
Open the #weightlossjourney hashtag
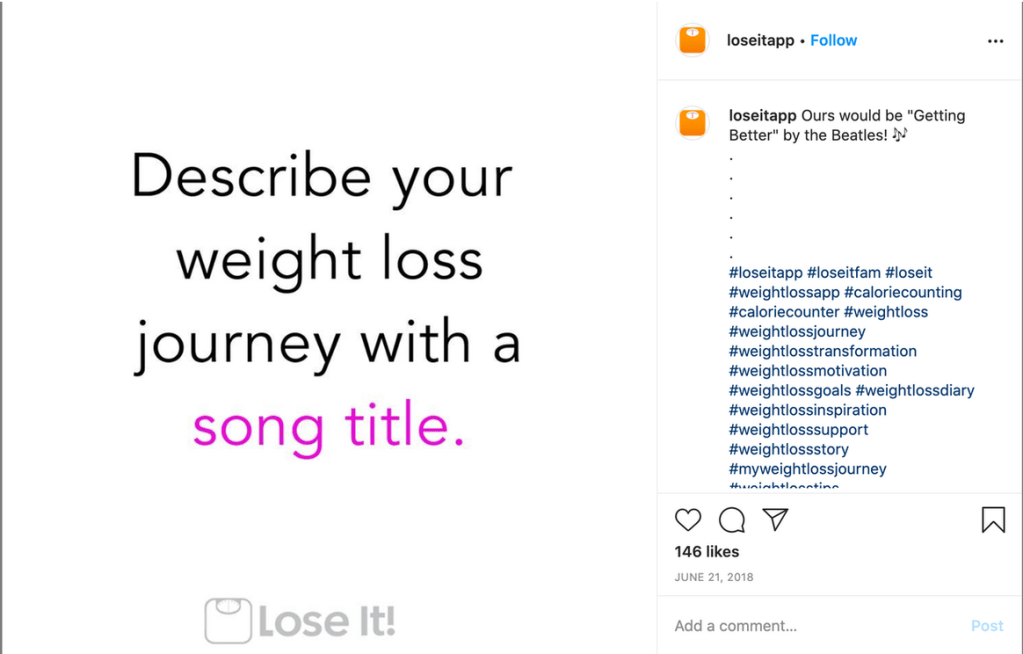tap(797, 332)
